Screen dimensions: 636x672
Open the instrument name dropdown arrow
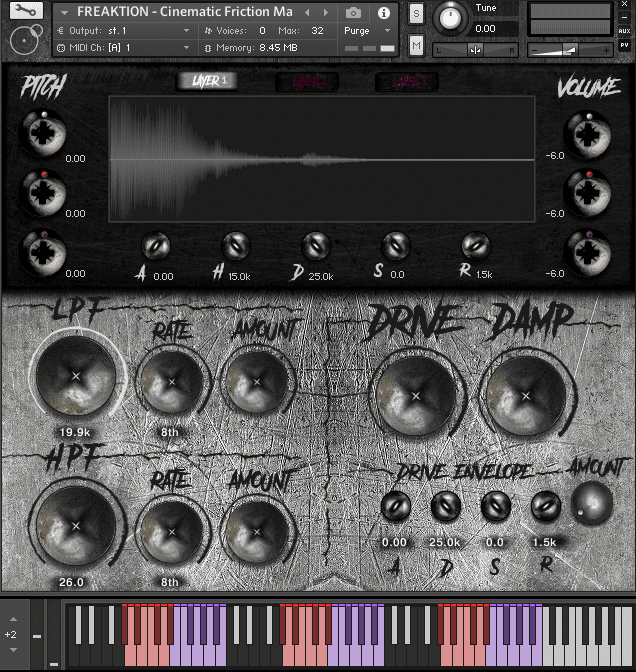pos(64,13)
